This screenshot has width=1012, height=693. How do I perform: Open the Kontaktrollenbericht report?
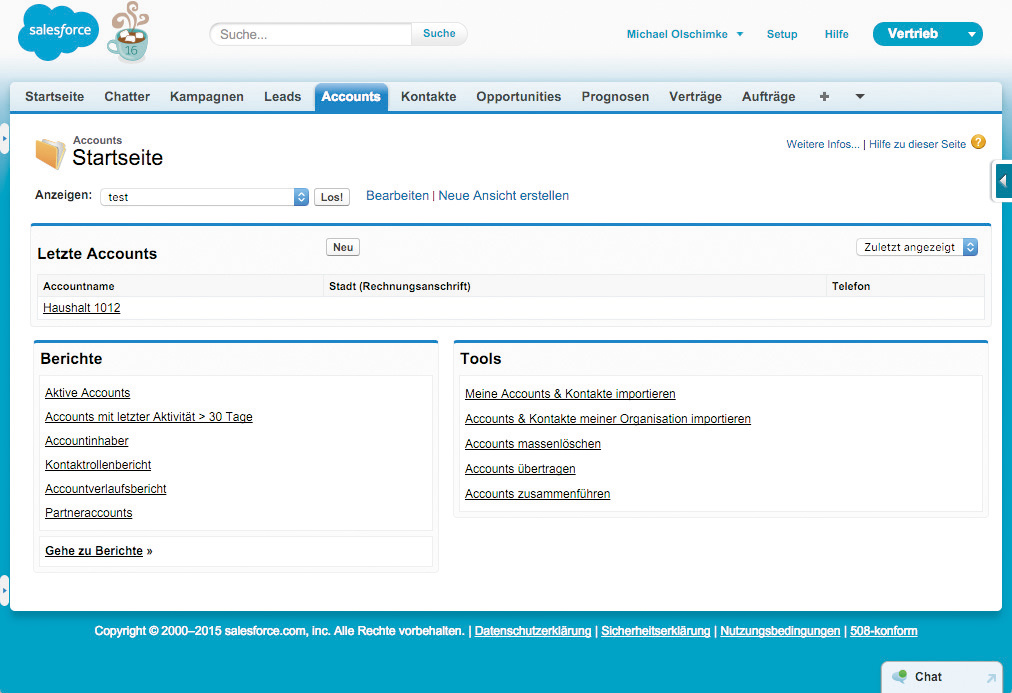98,465
